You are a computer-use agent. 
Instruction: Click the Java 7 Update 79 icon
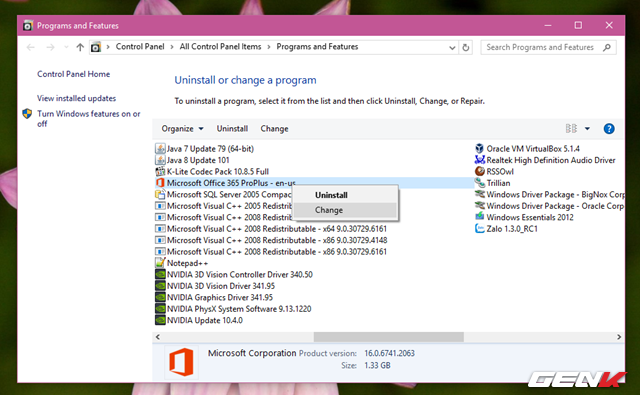pyautogui.click(x=160, y=149)
